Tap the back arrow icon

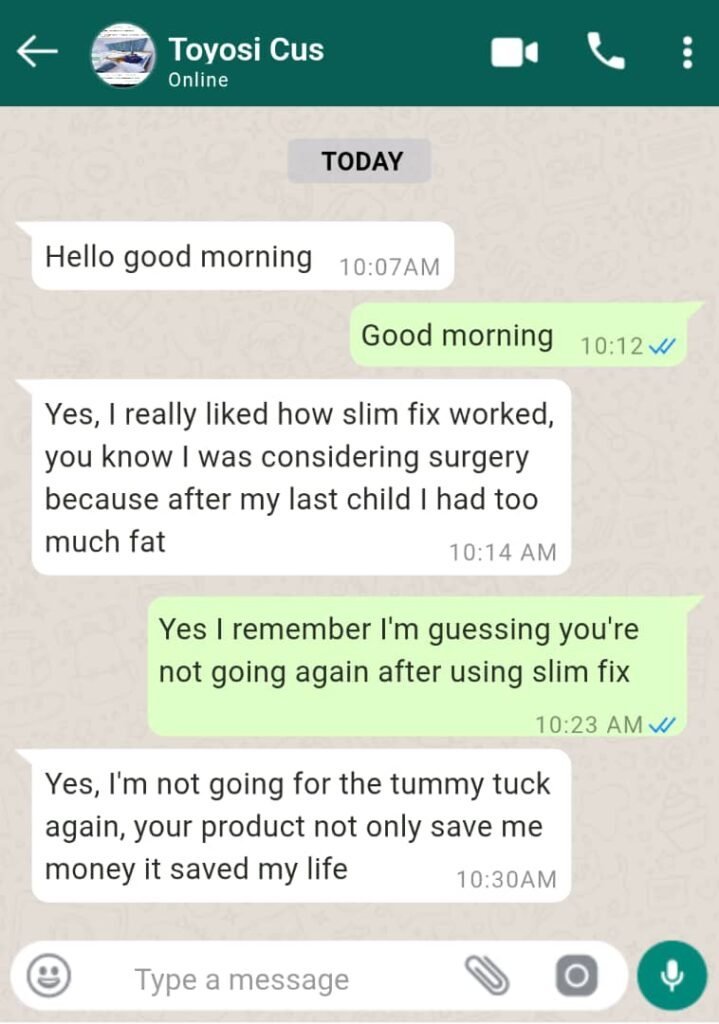[37, 52]
